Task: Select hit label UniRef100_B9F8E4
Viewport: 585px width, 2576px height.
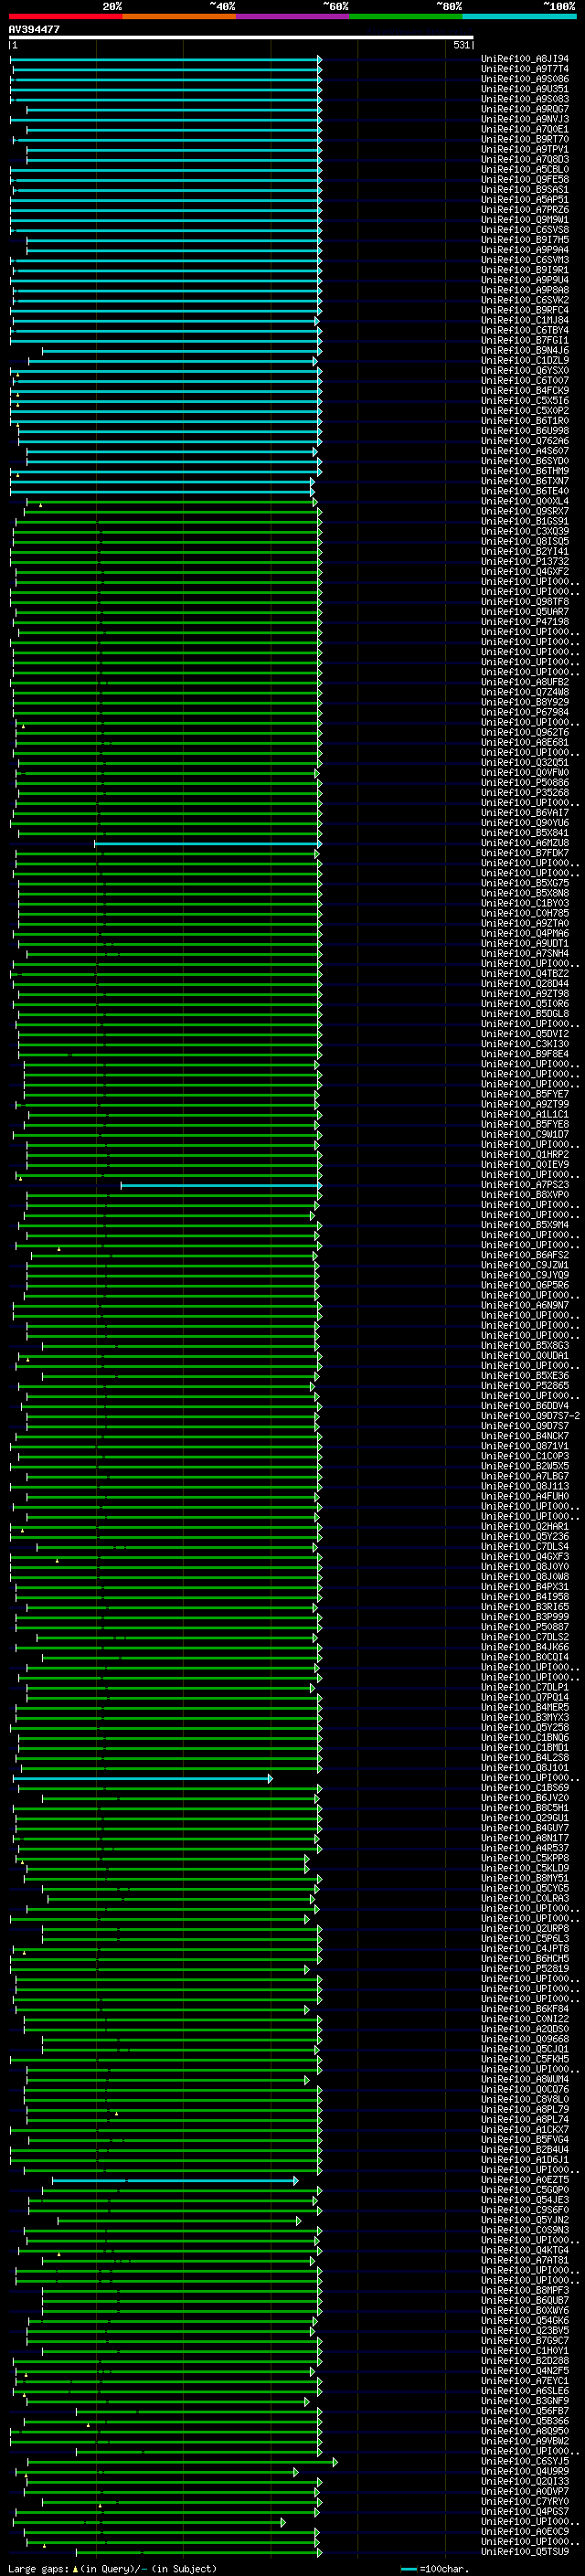Action: [x=525, y=1054]
